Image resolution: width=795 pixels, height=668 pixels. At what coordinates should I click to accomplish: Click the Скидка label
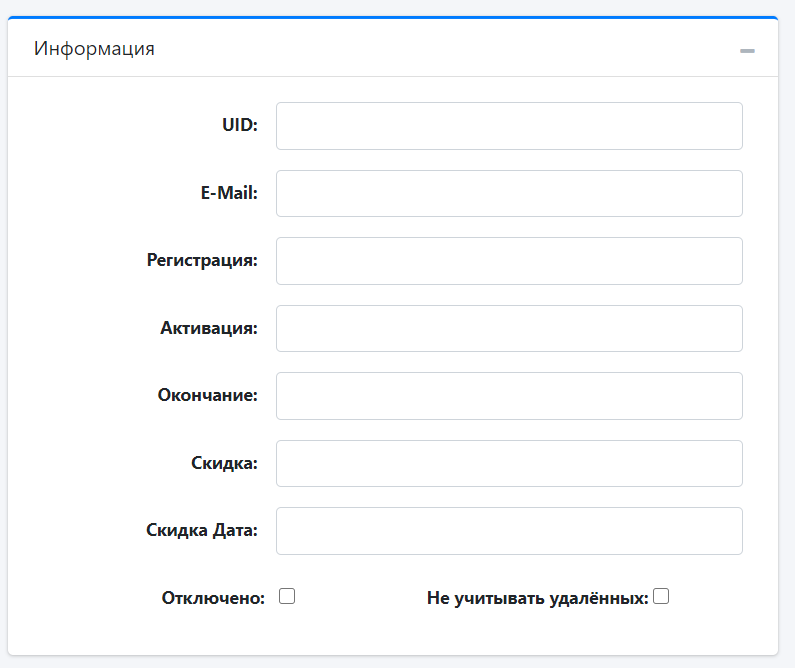225,463
